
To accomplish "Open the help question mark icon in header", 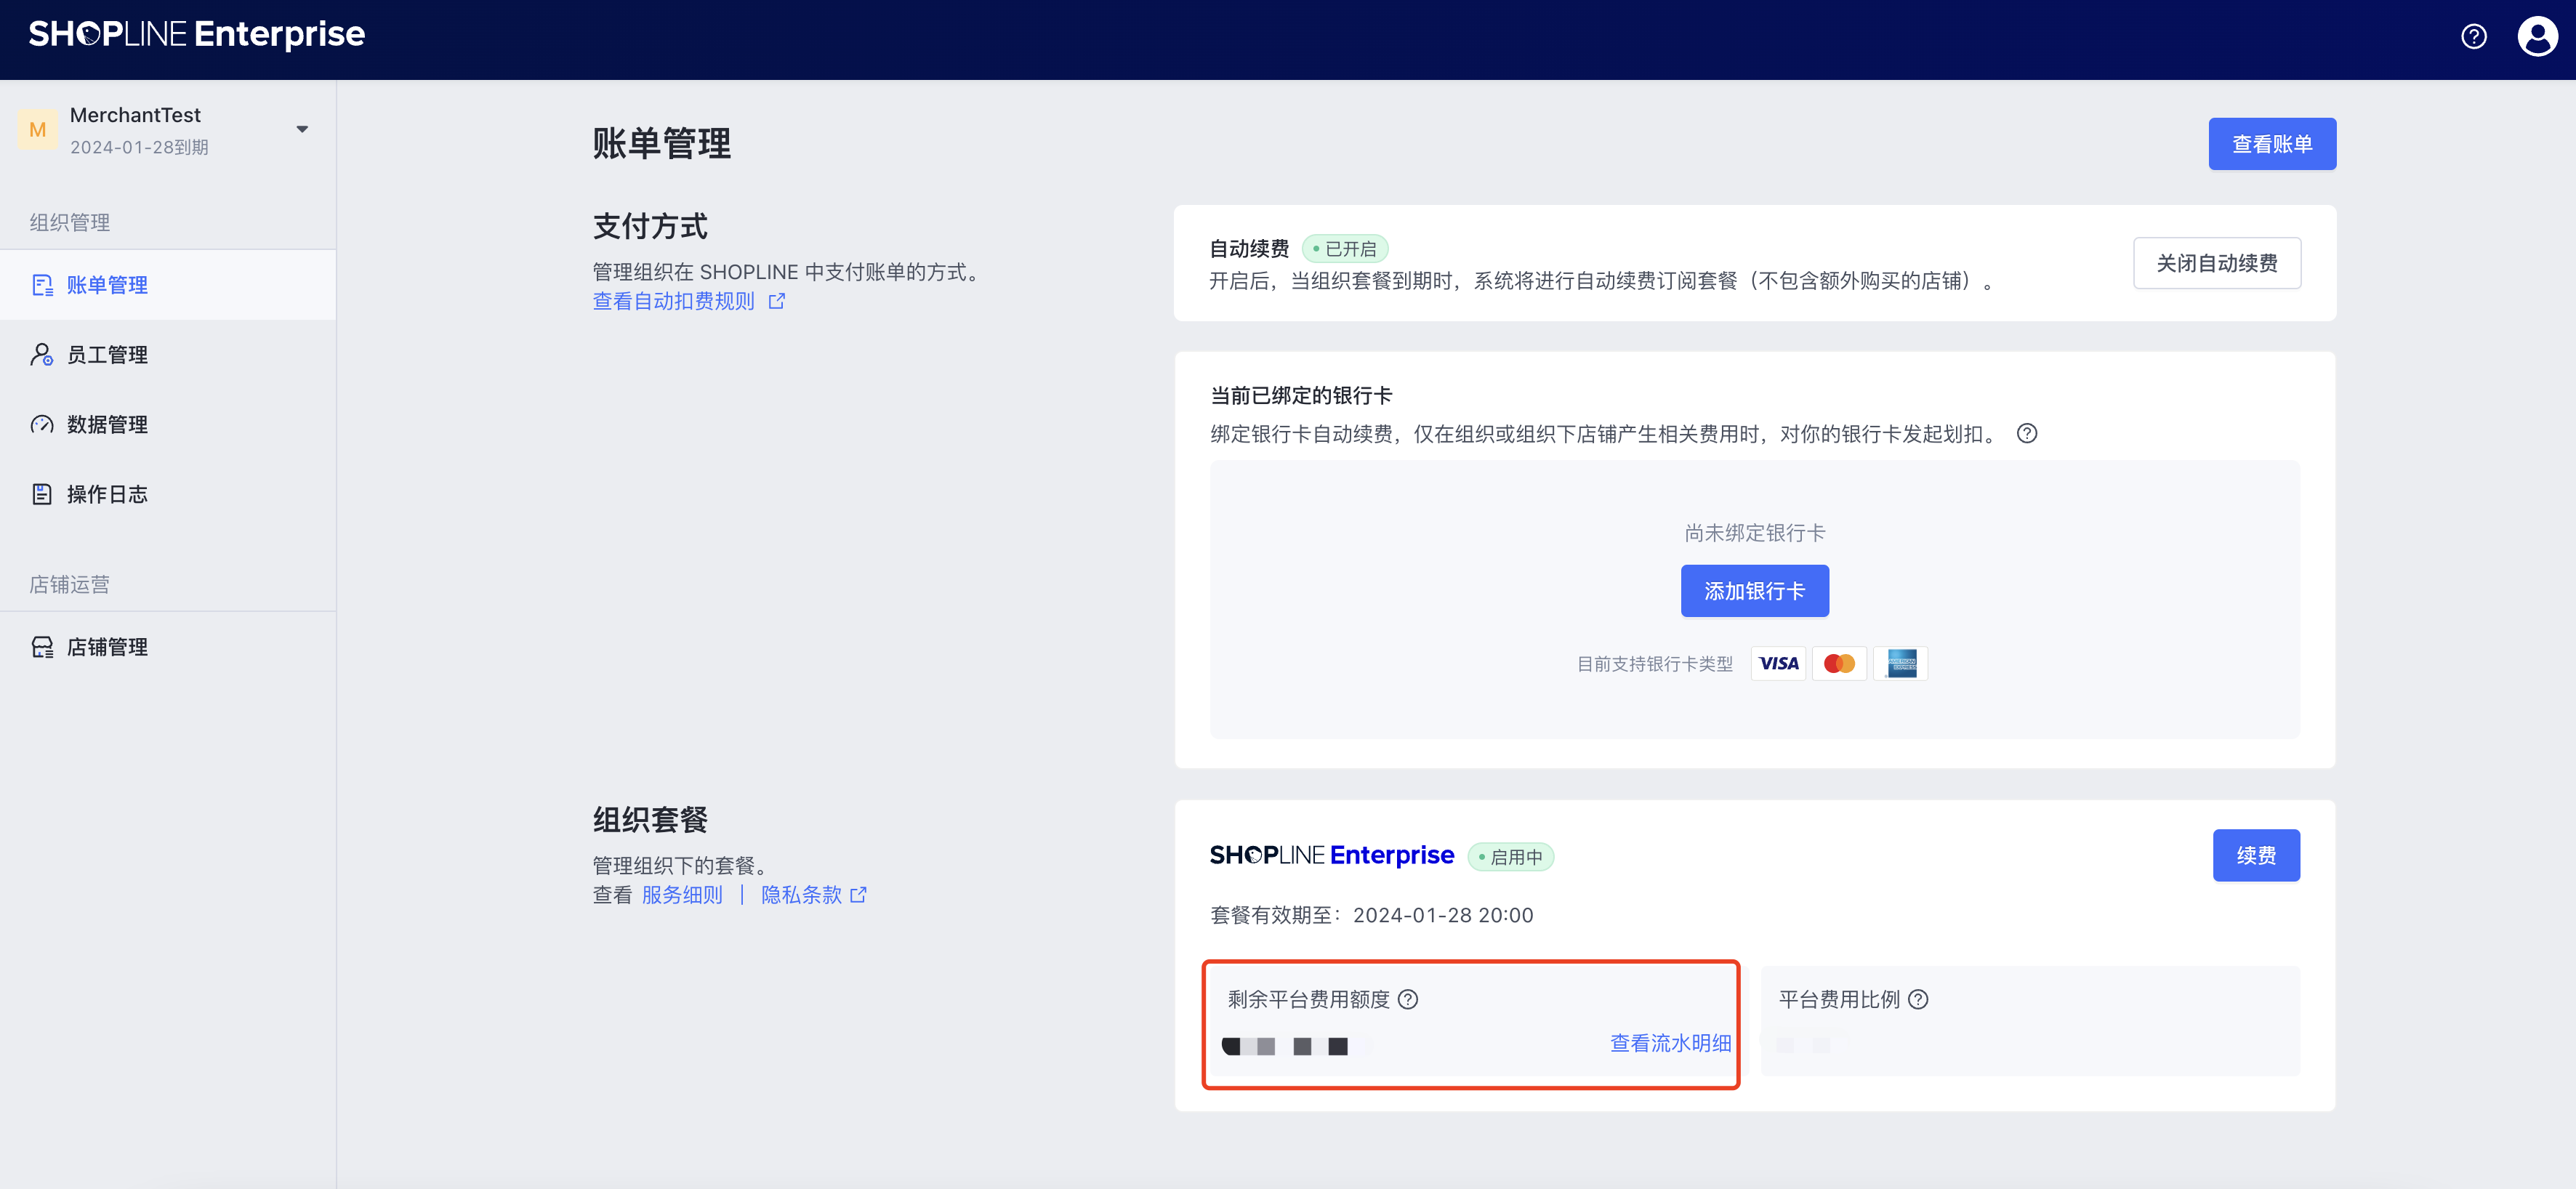I will 2473,37.
